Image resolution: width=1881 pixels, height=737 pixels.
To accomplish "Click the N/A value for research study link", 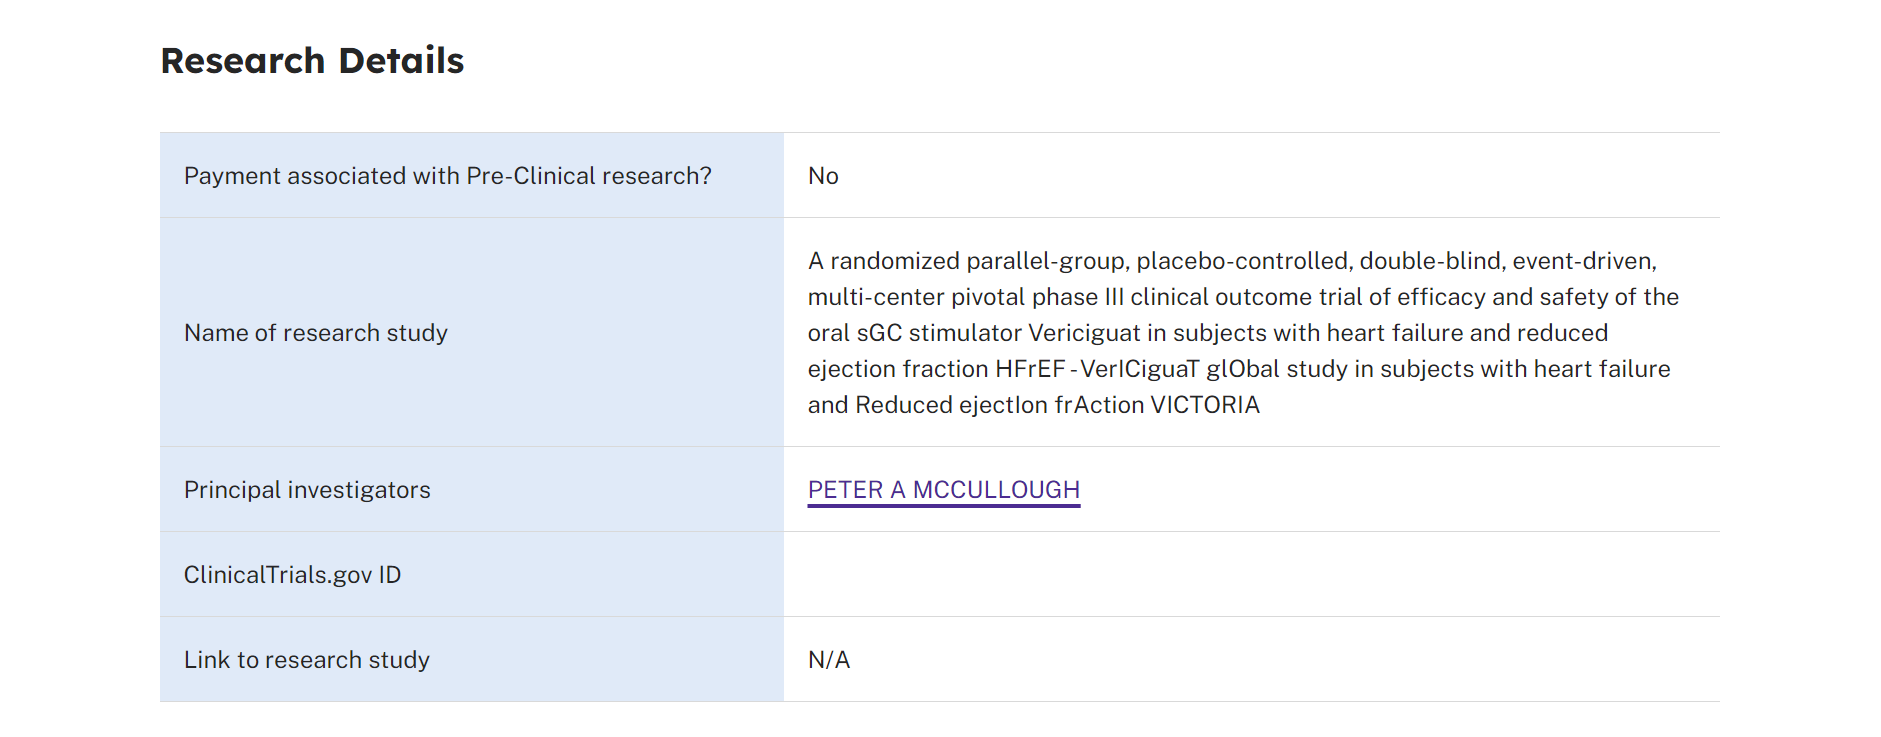I will pyautogui.click(x=829, y=660).
